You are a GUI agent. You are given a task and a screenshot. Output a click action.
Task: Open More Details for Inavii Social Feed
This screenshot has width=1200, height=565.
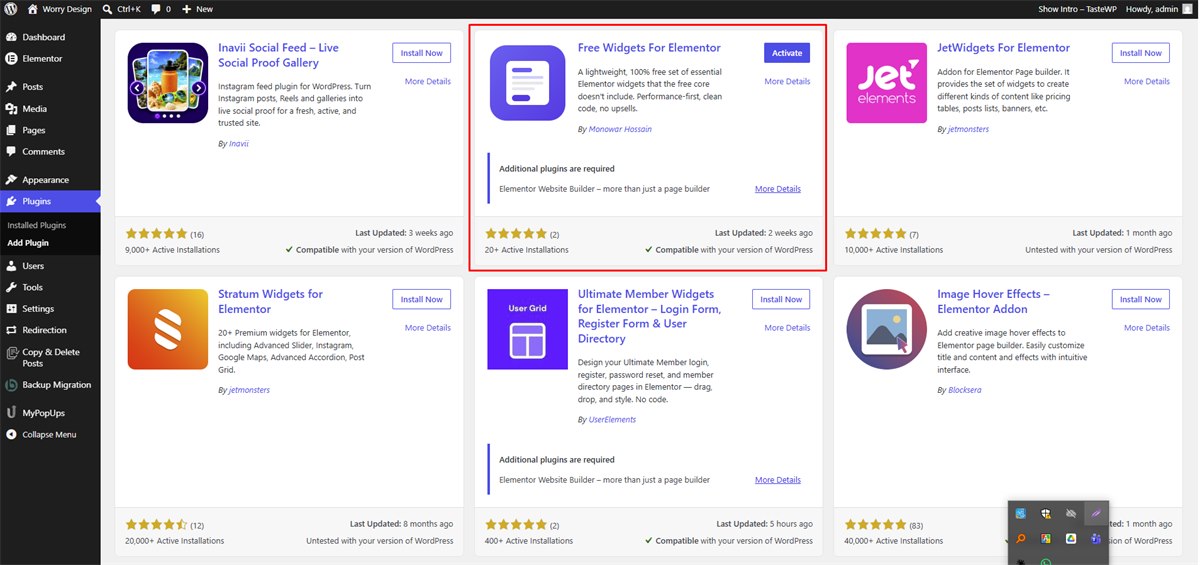[x=428, y=81]
